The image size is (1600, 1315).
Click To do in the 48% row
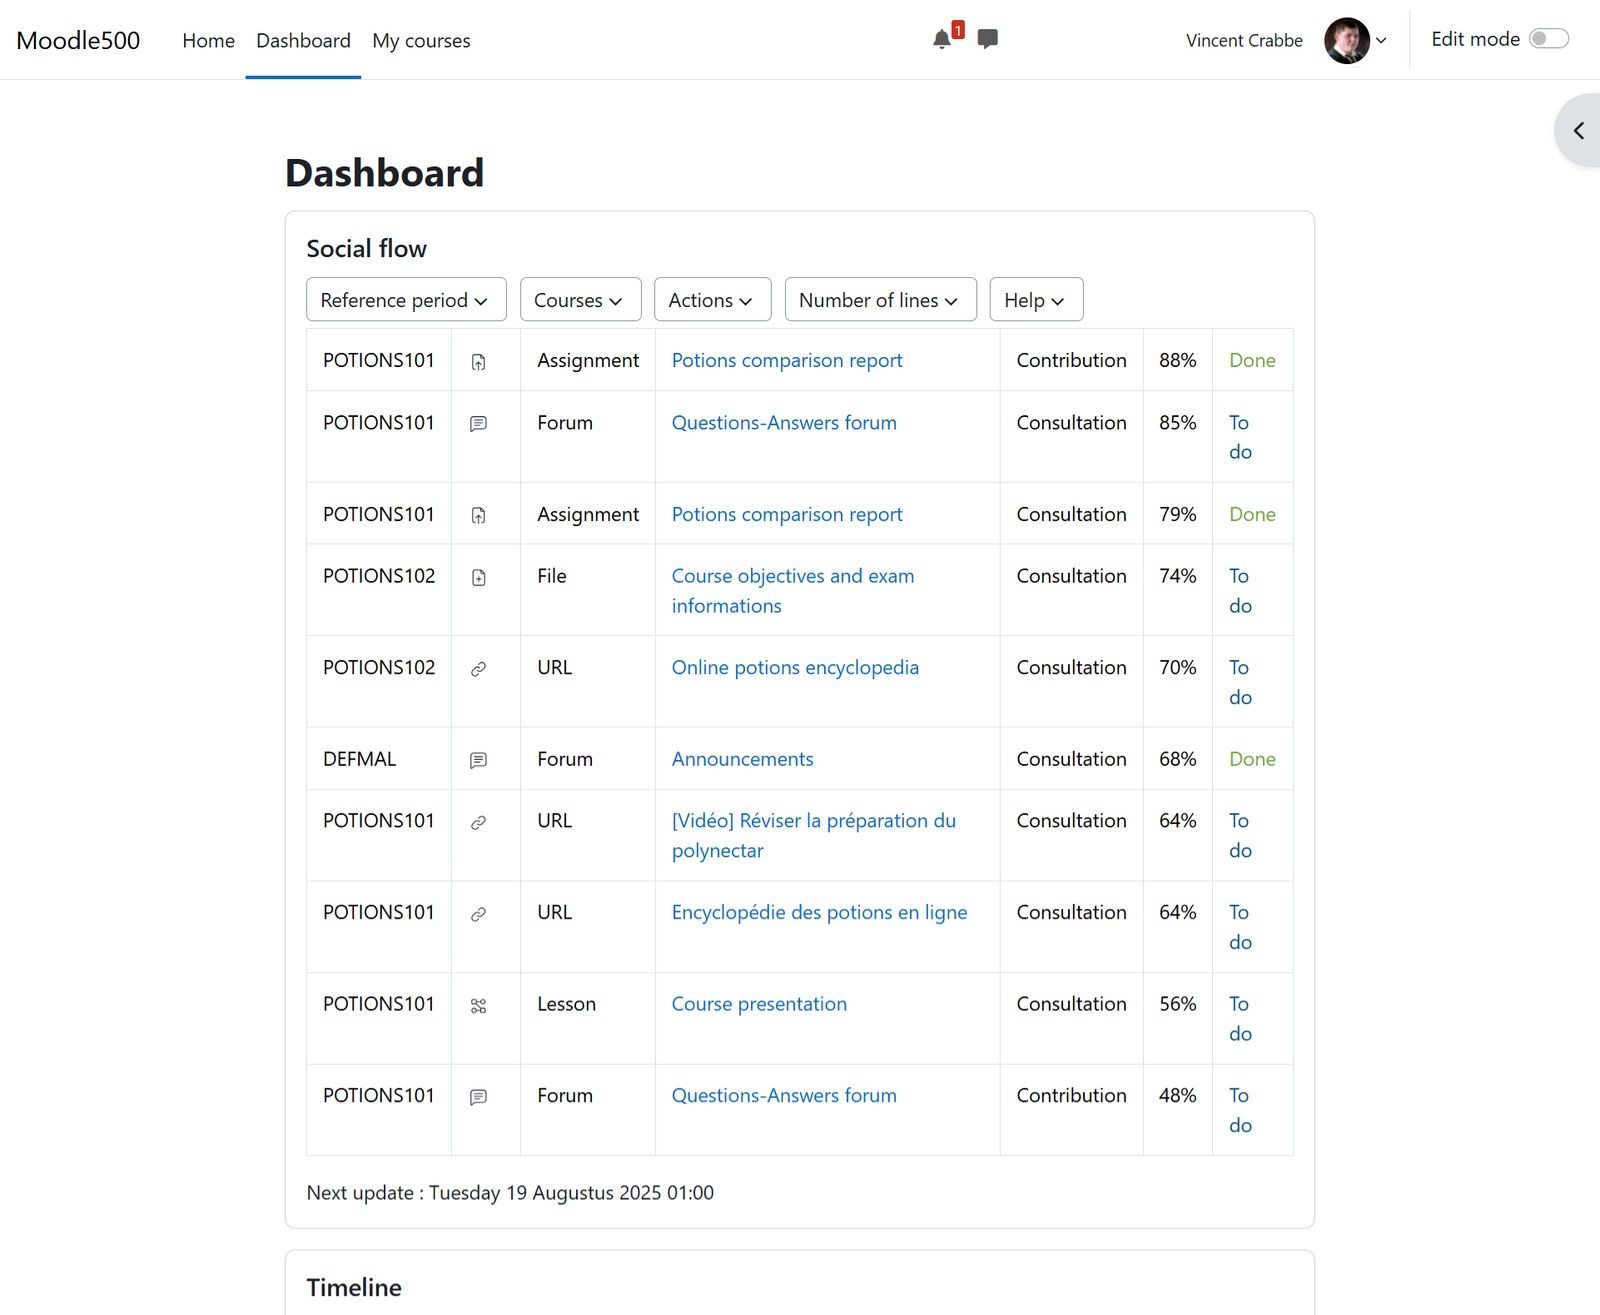coord(1240,1110)
